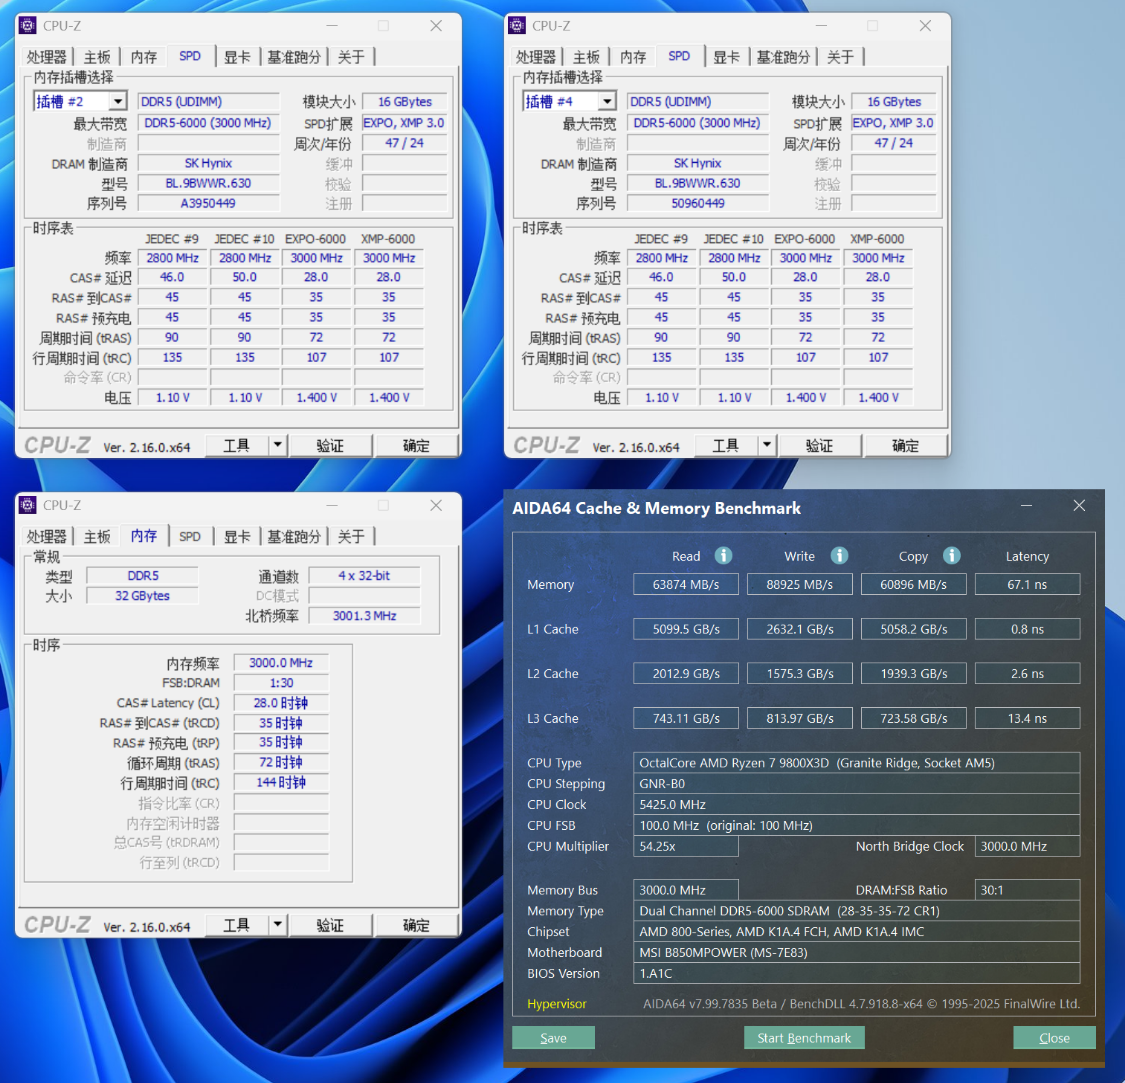1125x1083 pixels.
Task: Select the SPD tab in slot #2 window
Action: click(x=190, y=56)
